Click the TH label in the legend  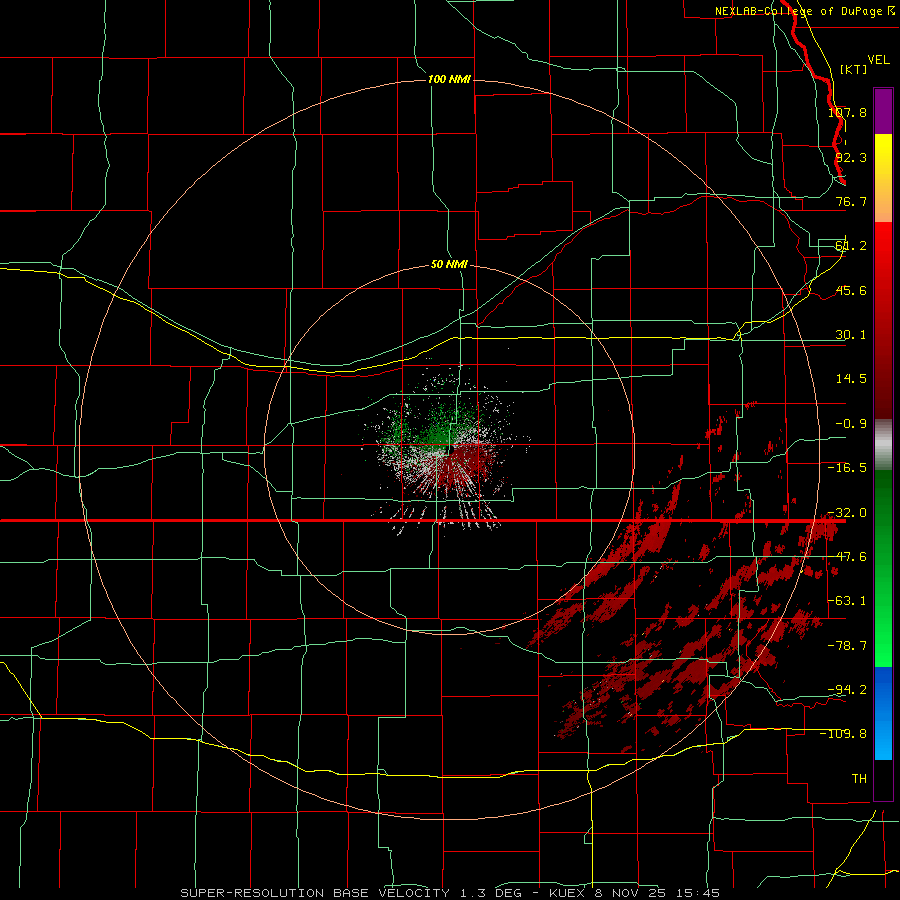click(859, 779)
